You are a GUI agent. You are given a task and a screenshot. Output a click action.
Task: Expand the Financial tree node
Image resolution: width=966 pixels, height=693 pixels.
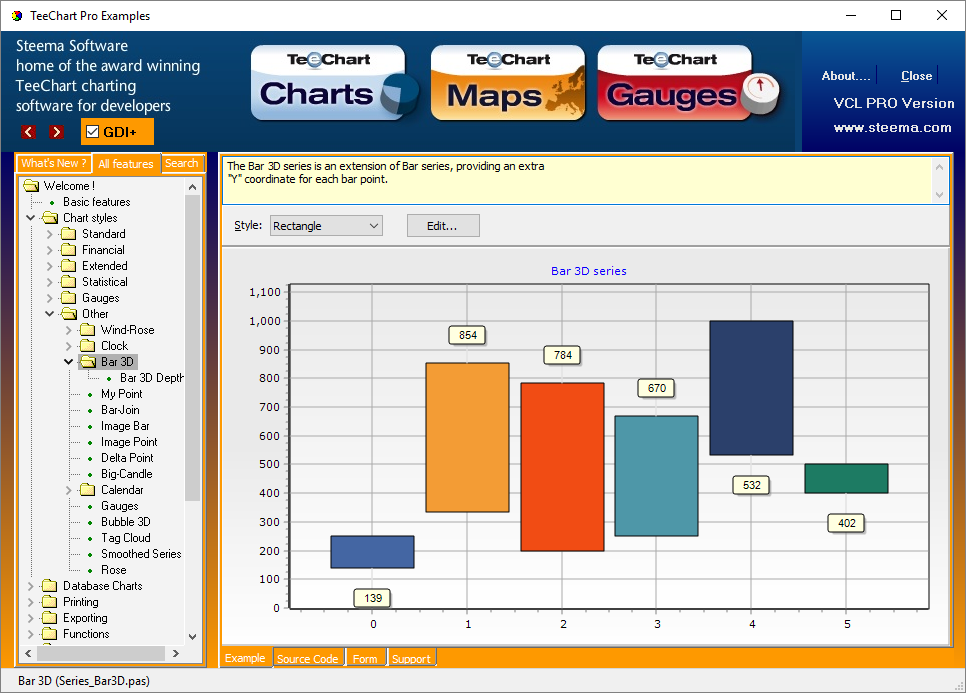point(49,249)
